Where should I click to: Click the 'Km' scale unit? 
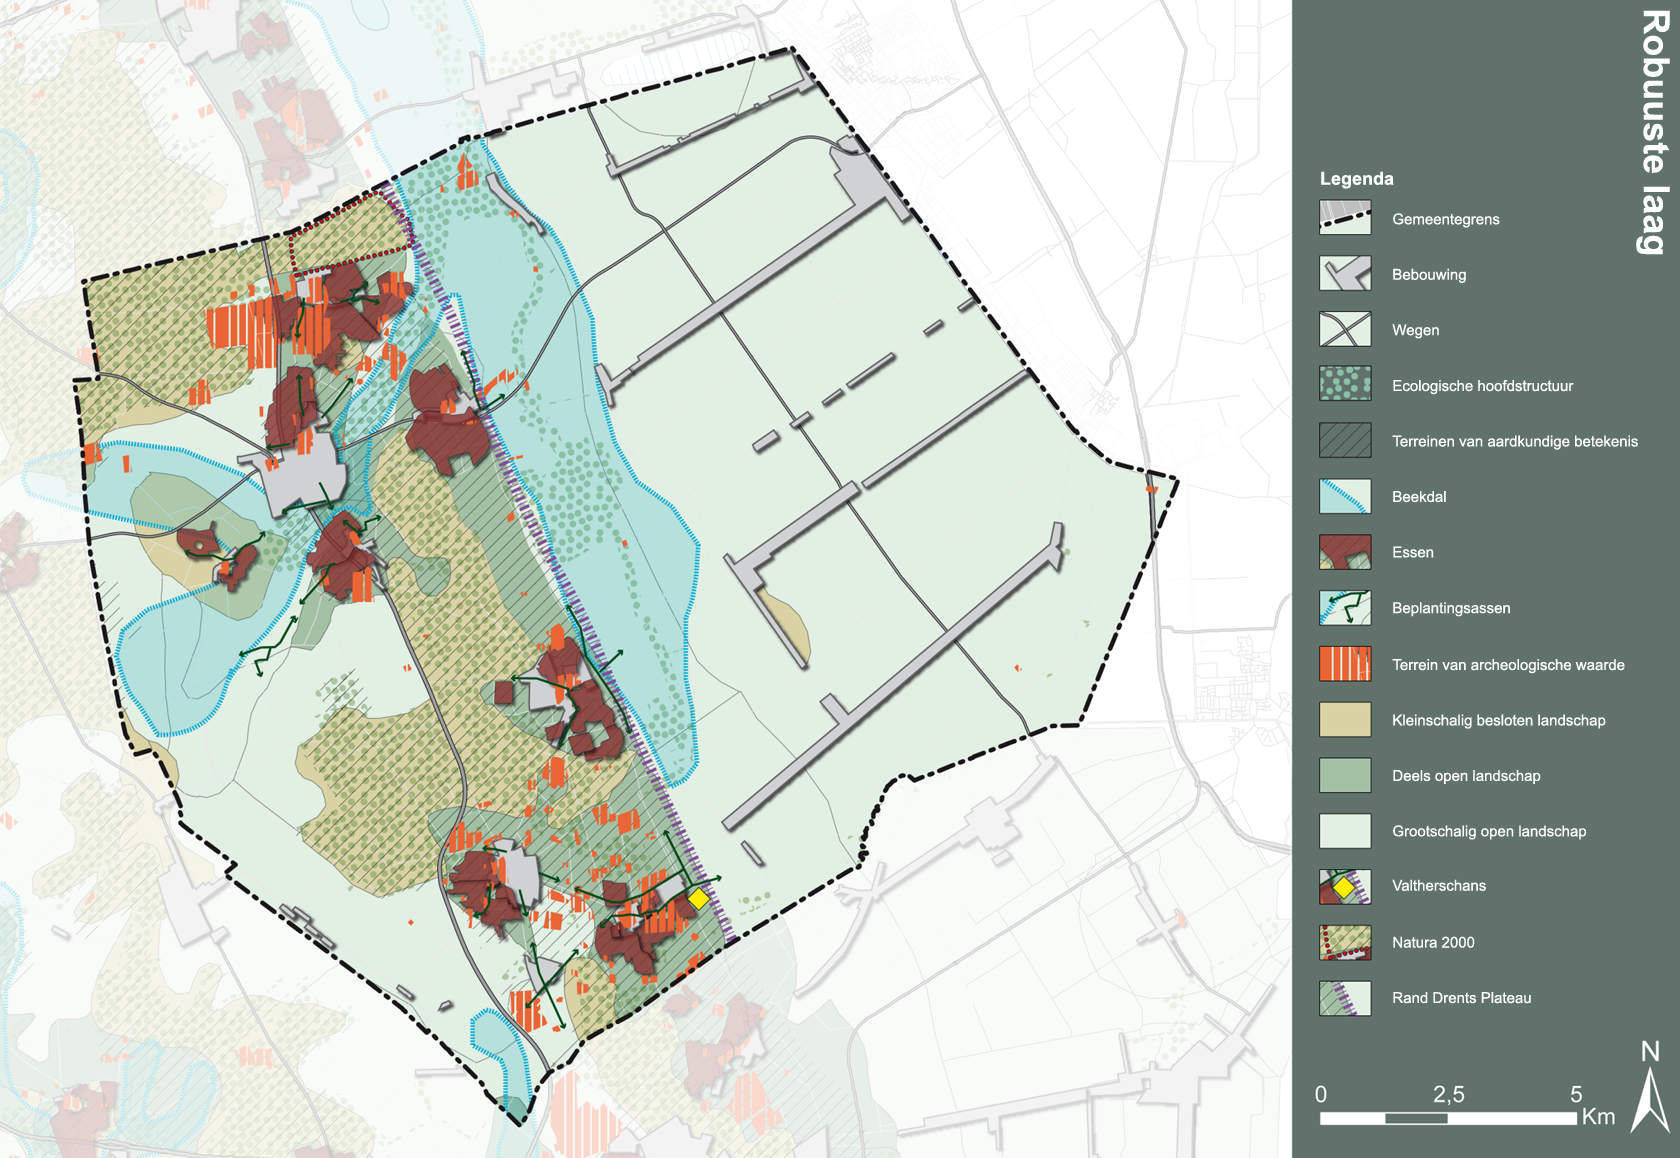tap(1598, 1117)
